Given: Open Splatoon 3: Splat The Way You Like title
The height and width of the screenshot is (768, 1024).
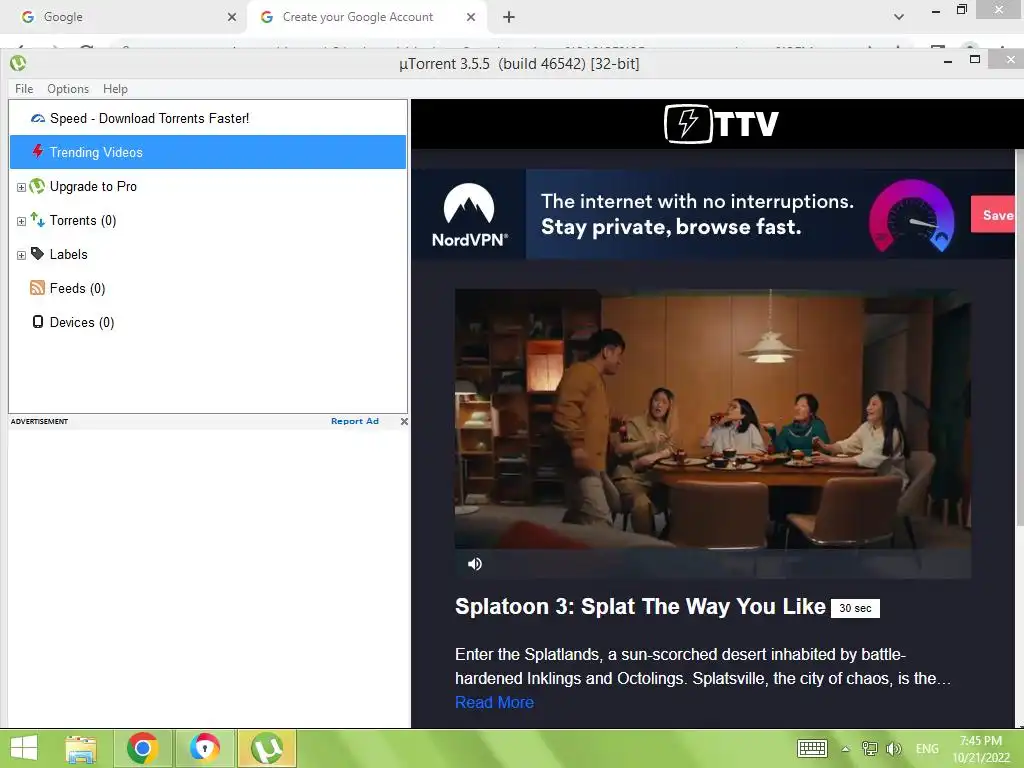Looking at the screenshot, I should pyautogui.click(x=640, y=607).
